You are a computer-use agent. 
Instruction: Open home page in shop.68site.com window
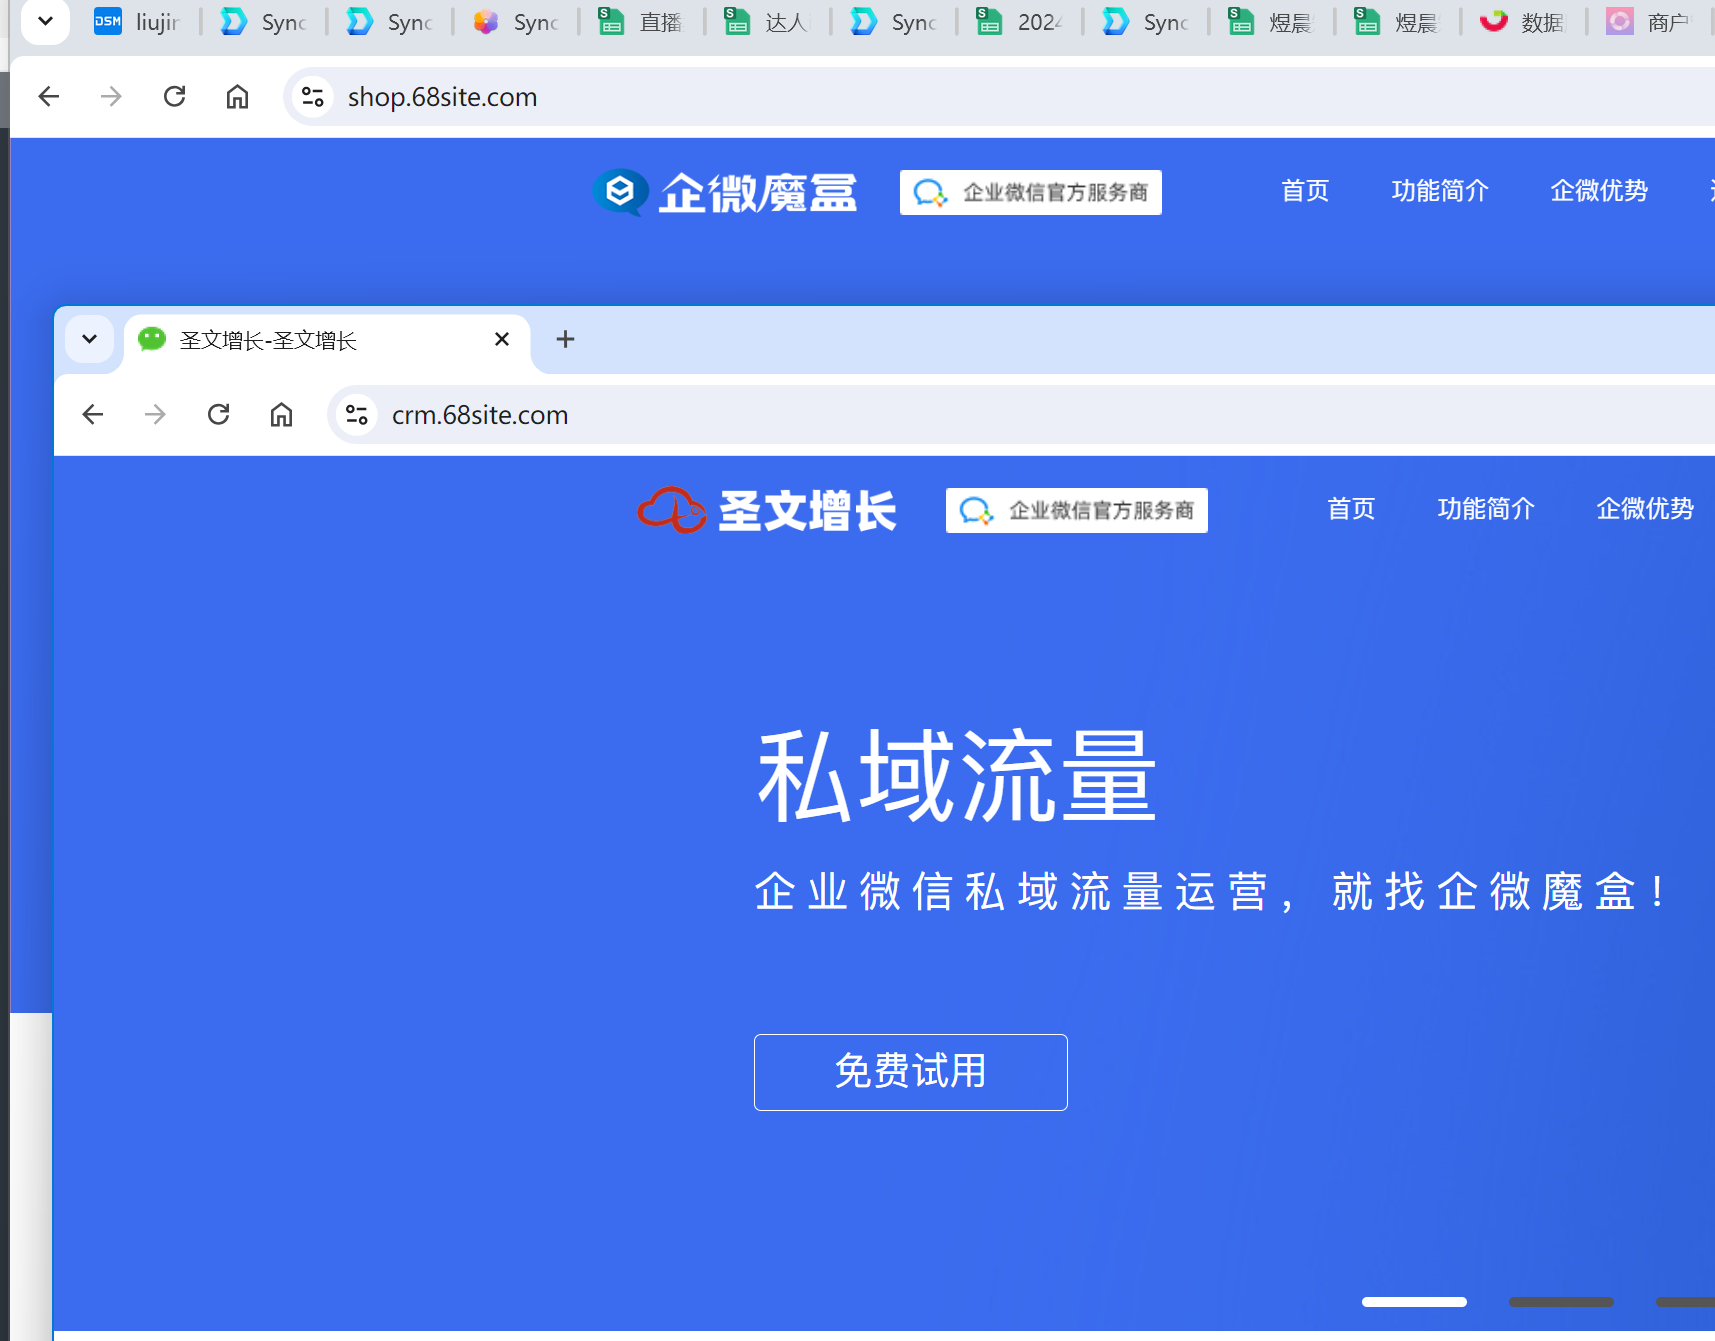tap(237, 96)
